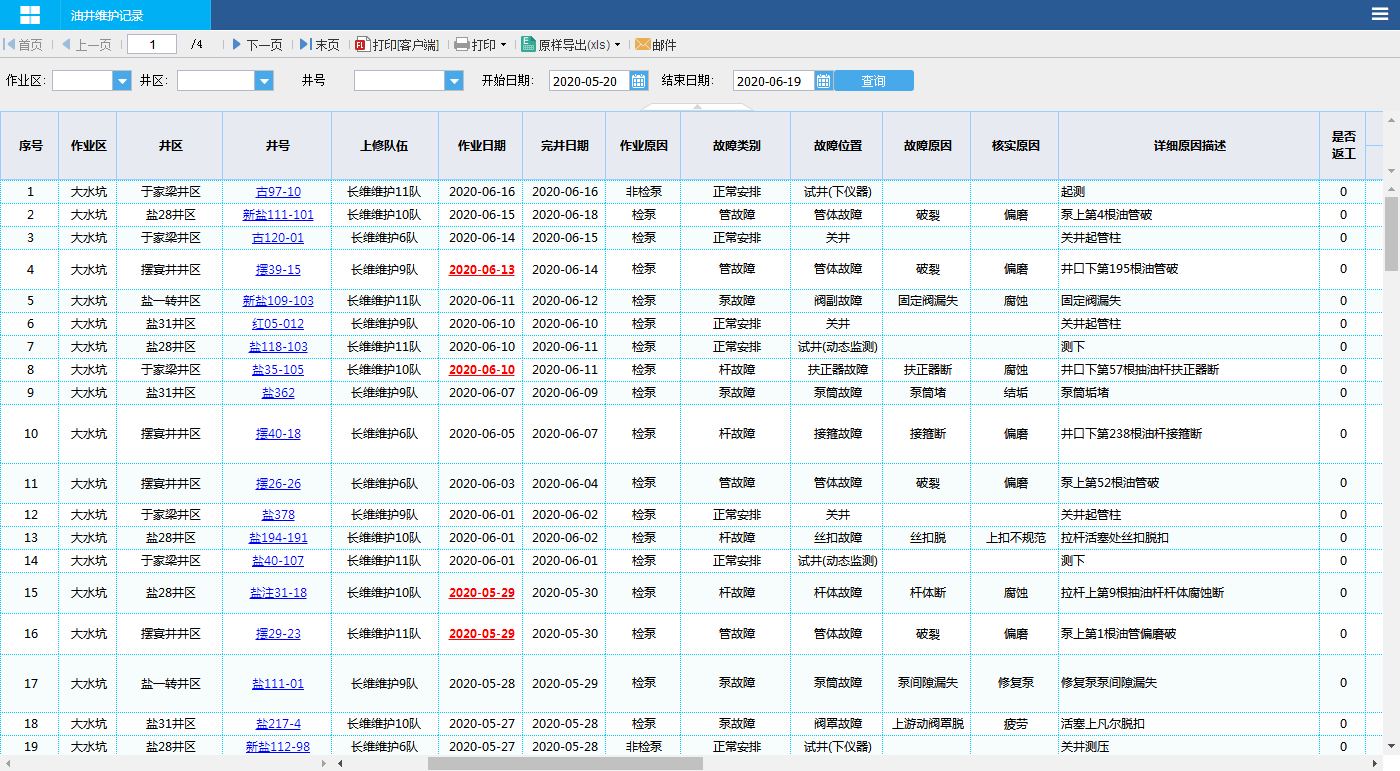Click the horizontal scrollbar thumb at bottom

(x=565, y=764)
